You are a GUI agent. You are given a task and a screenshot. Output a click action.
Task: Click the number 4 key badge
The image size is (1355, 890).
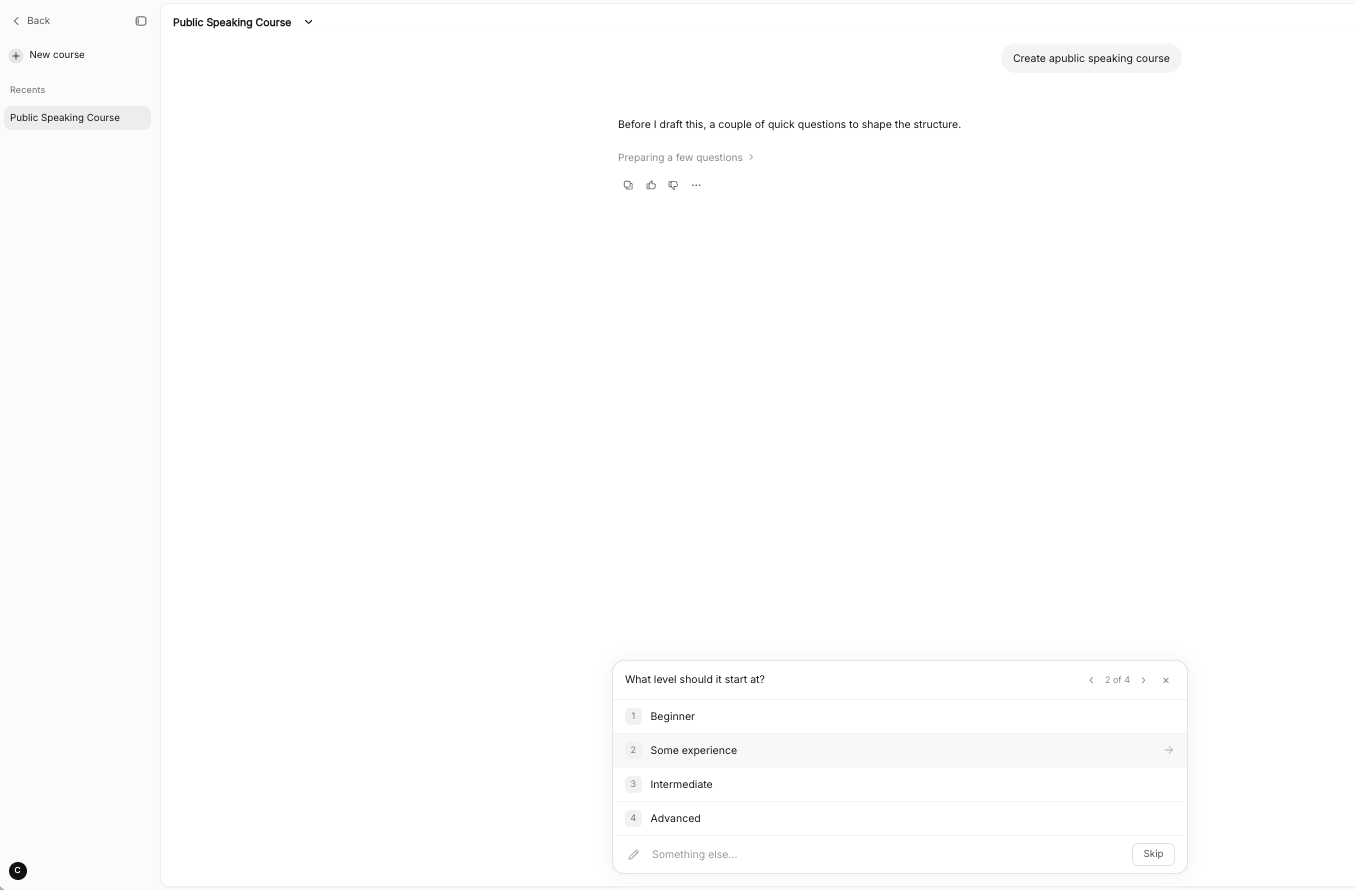coord(633,818)
